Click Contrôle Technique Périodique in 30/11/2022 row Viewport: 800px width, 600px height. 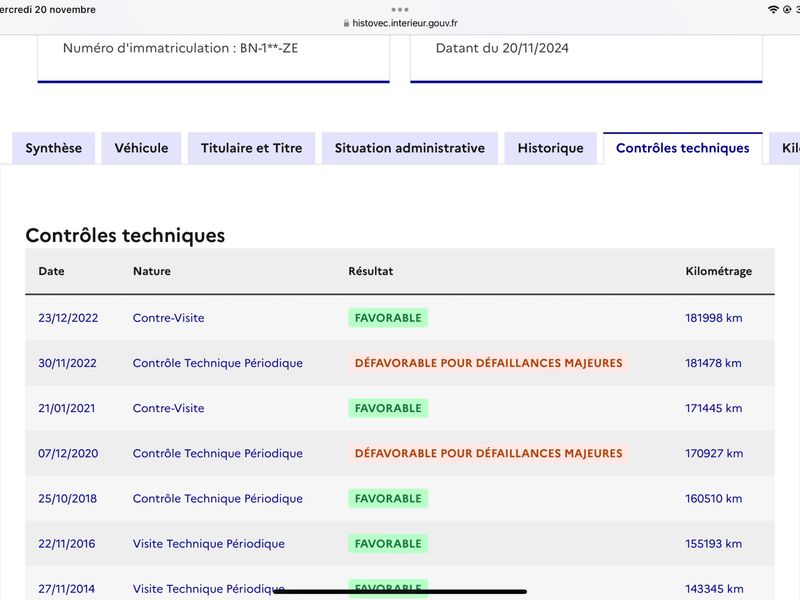(x=218, y=363)
